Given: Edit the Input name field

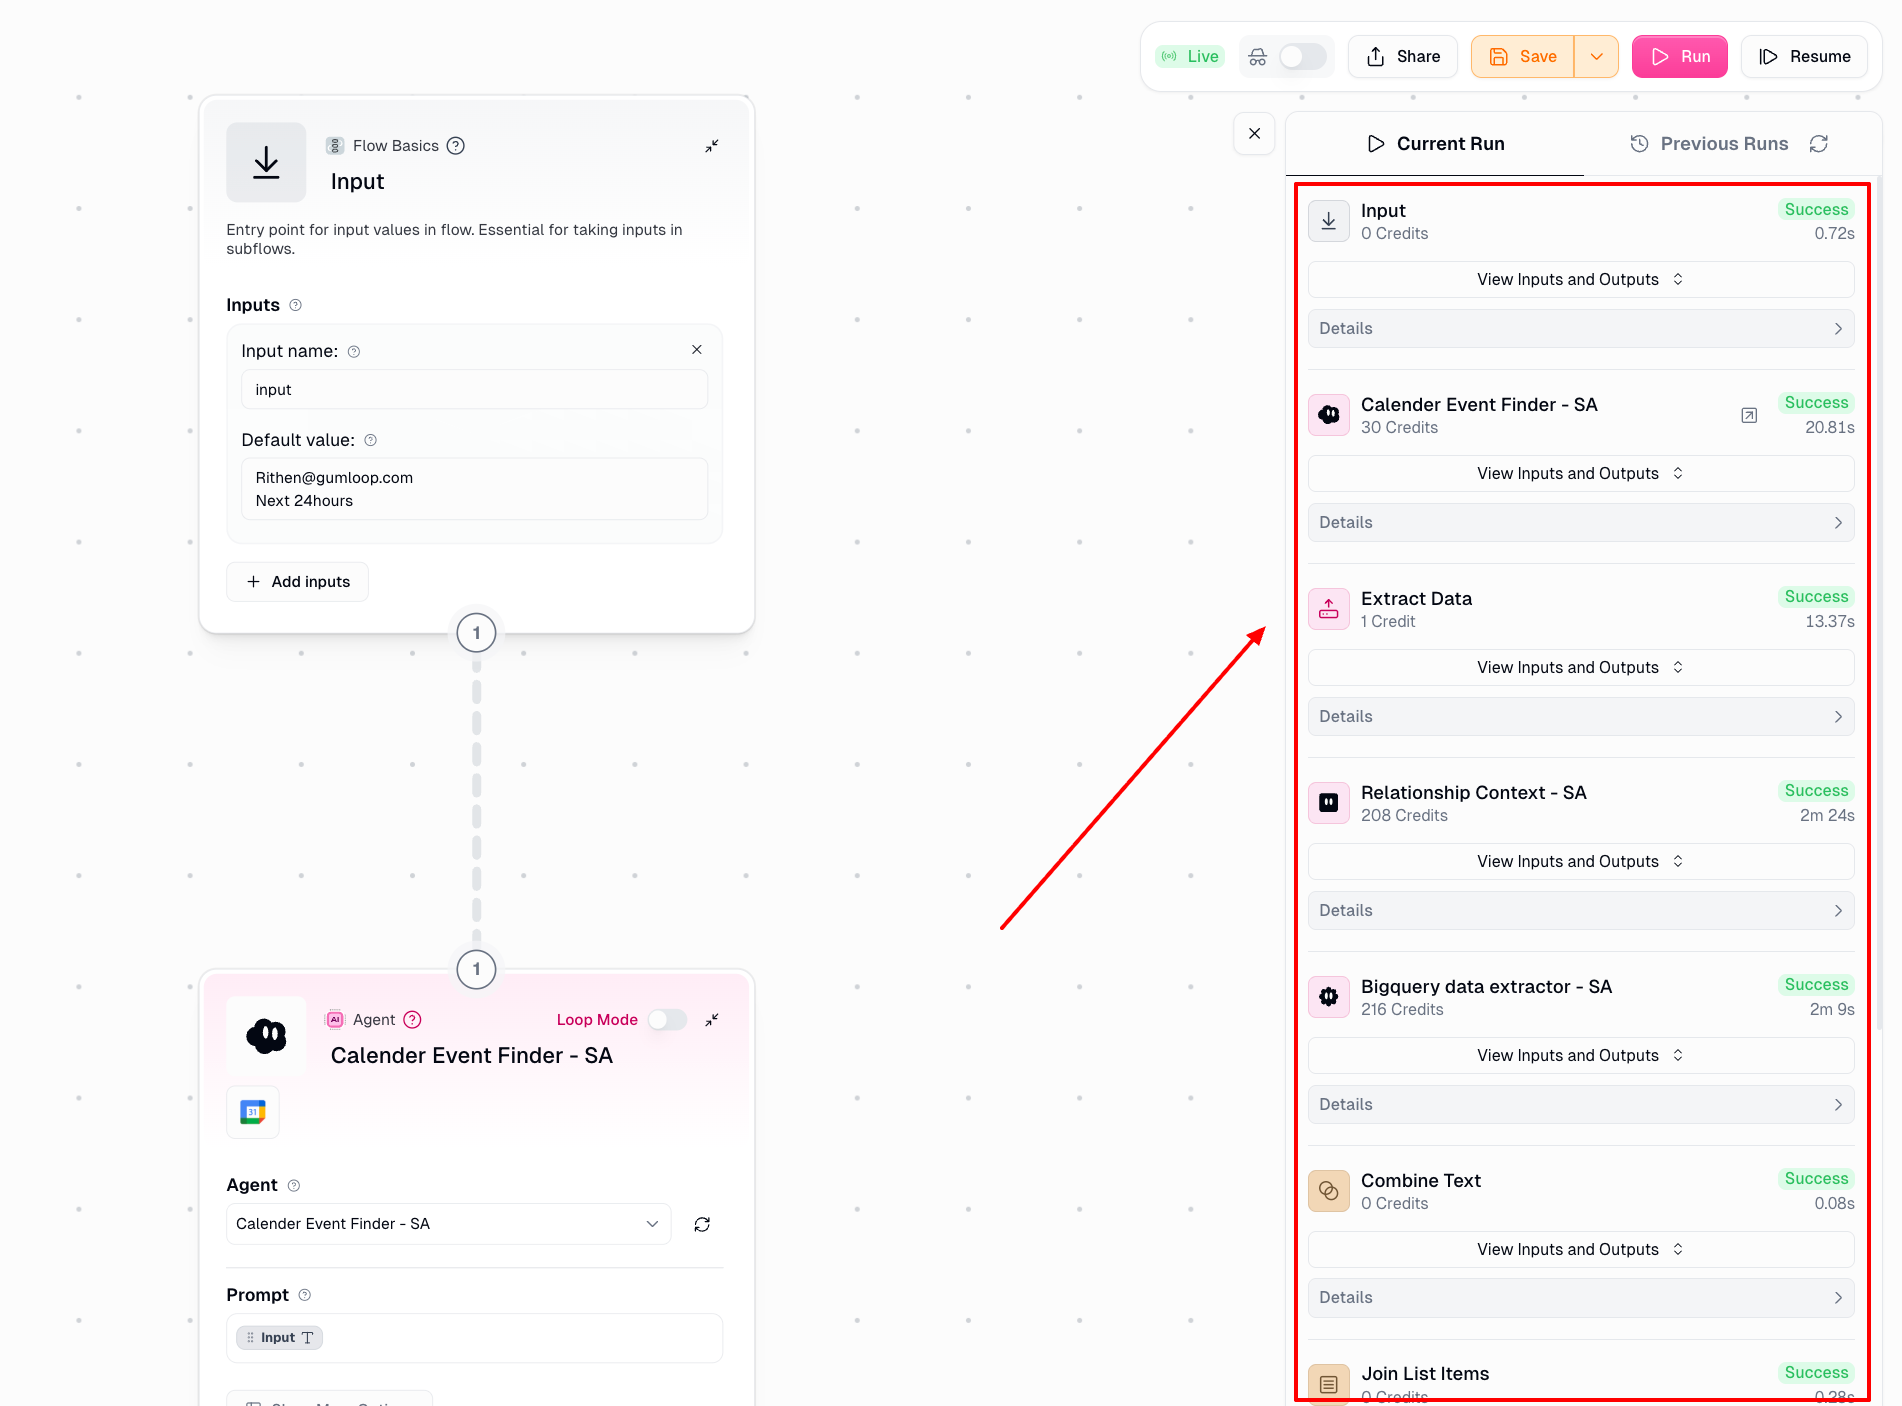Looking at the screenshot, I should pos(474,390).
